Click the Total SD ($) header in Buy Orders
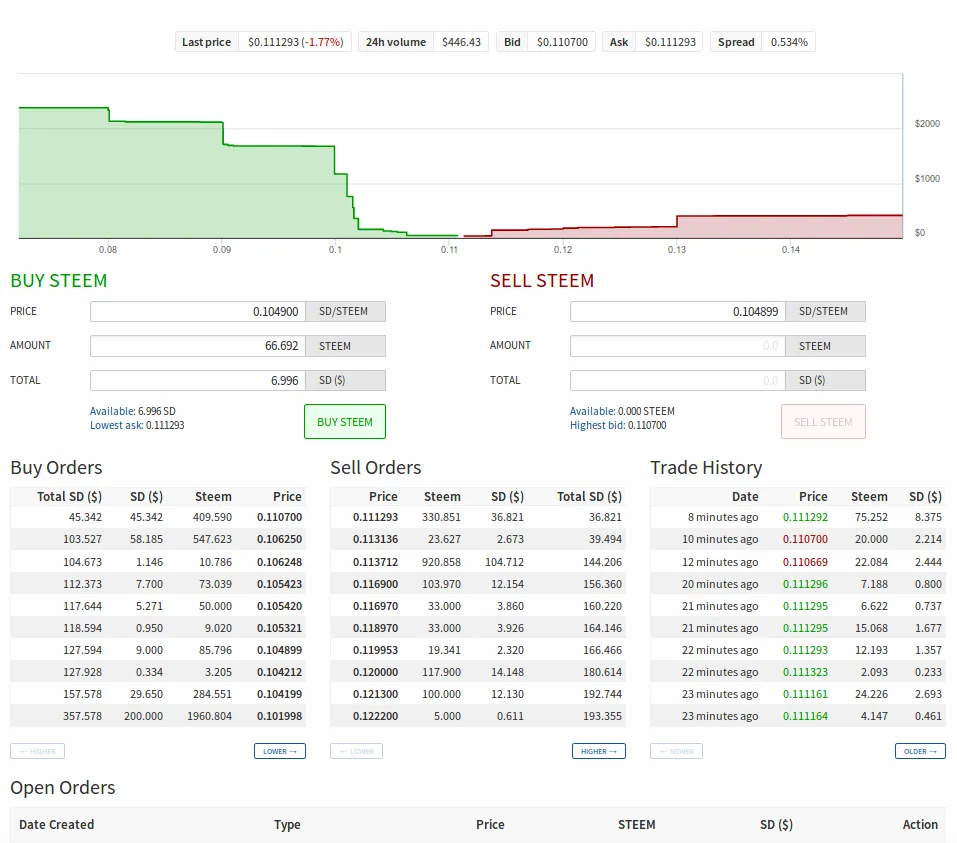The width and height of the screenshot is (957, 843). 69,496
